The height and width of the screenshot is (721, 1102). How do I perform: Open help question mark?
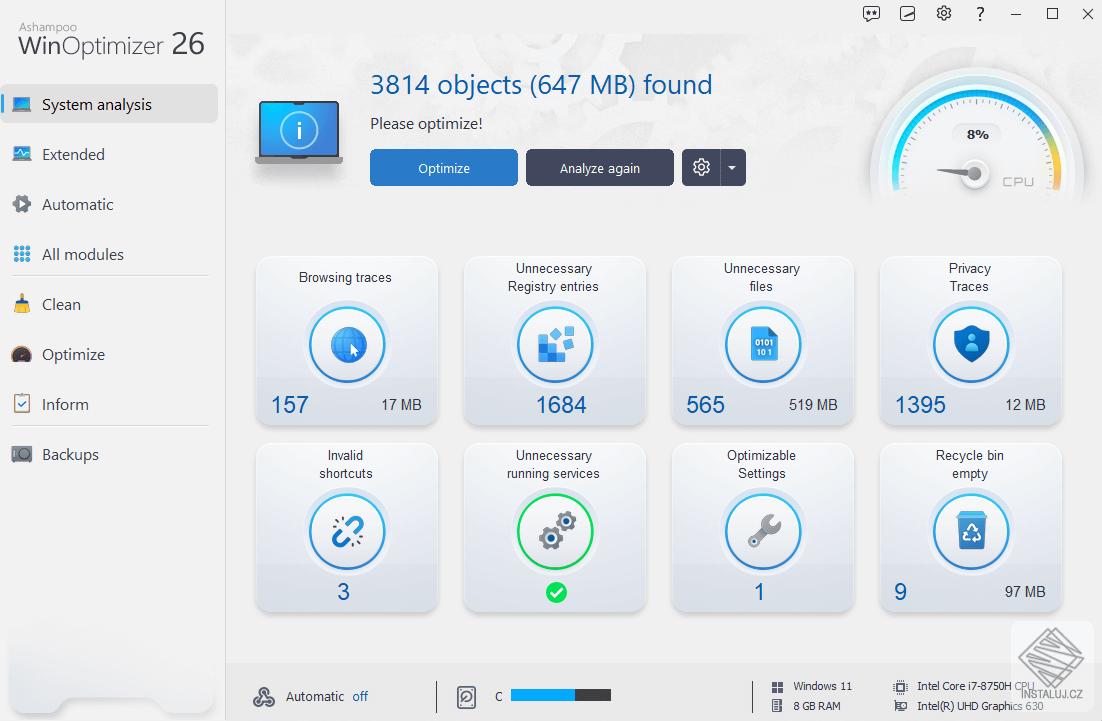coord(980,14)
